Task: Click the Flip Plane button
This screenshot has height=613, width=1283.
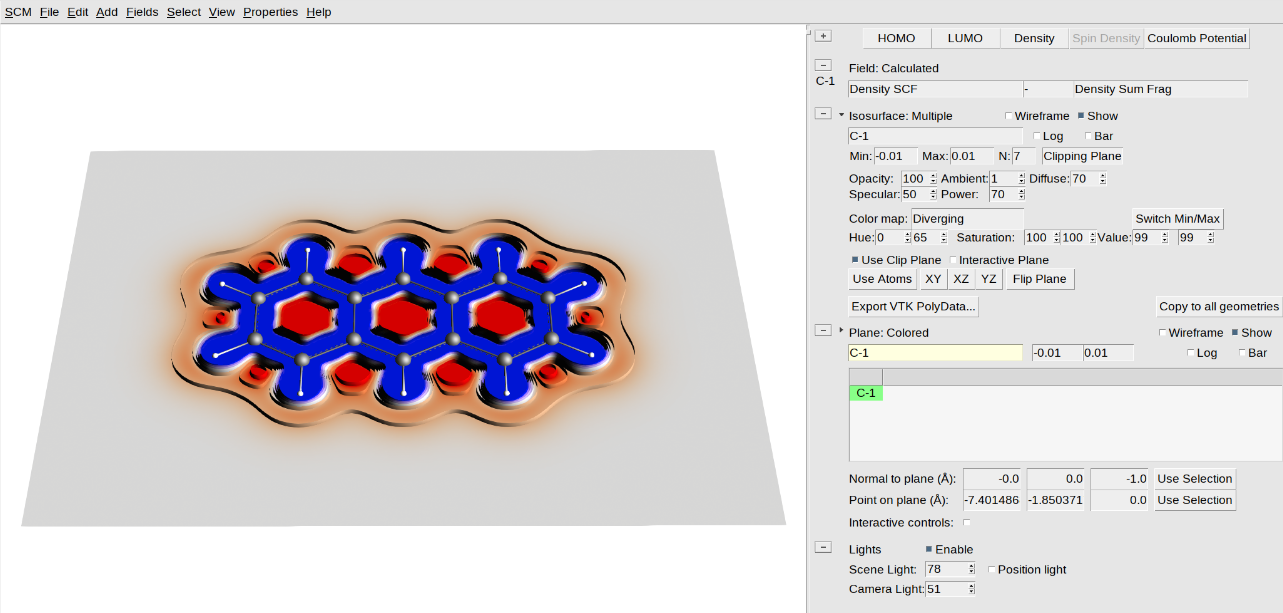Action: (1040, 278)
